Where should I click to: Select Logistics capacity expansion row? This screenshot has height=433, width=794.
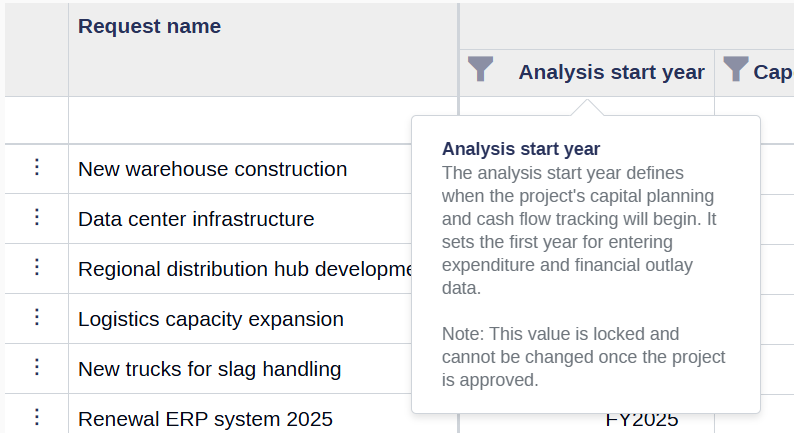[x=211, y=320]
